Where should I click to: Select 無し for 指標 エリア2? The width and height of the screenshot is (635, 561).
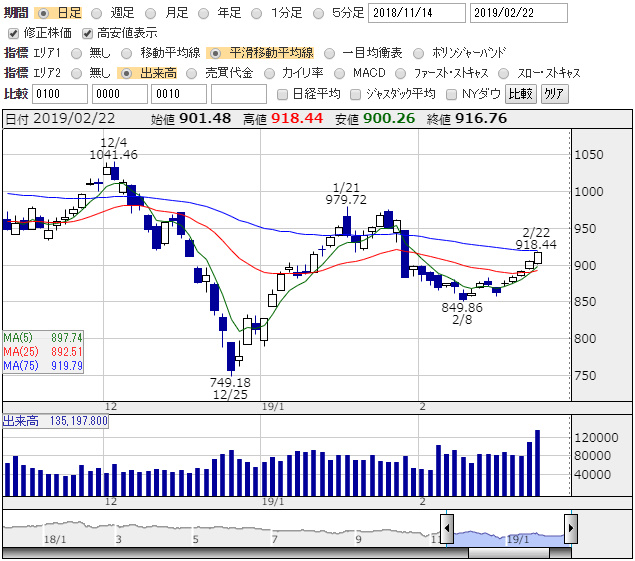click(x=76, y=73)
